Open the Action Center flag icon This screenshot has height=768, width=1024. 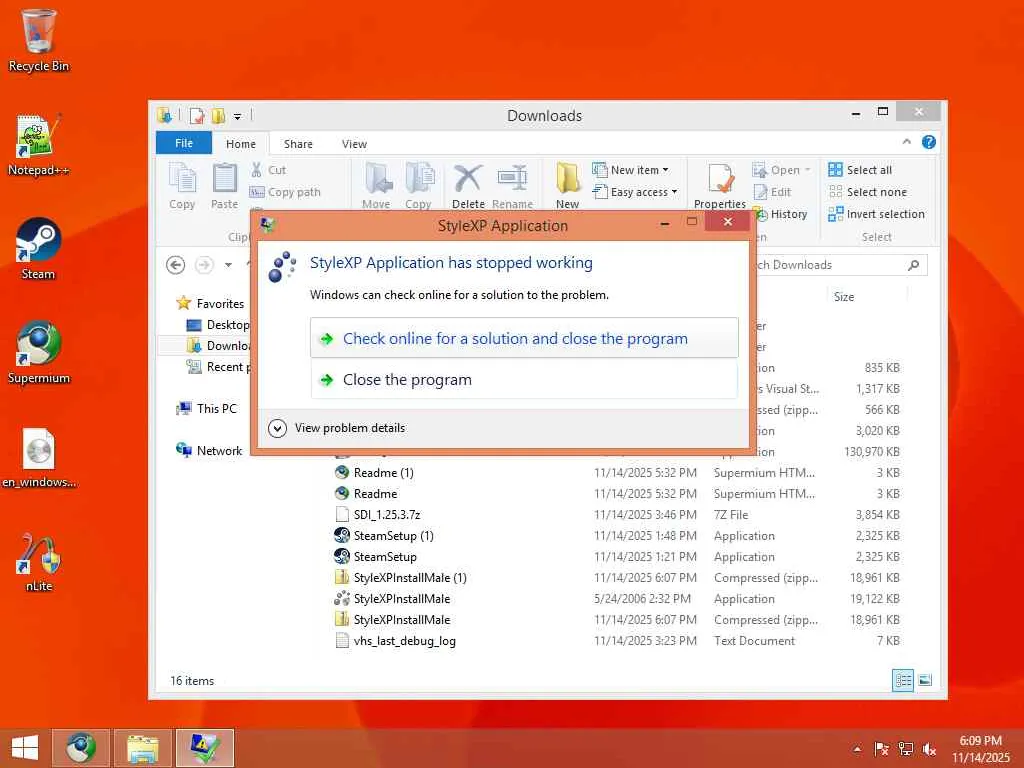tap(882, 749)
